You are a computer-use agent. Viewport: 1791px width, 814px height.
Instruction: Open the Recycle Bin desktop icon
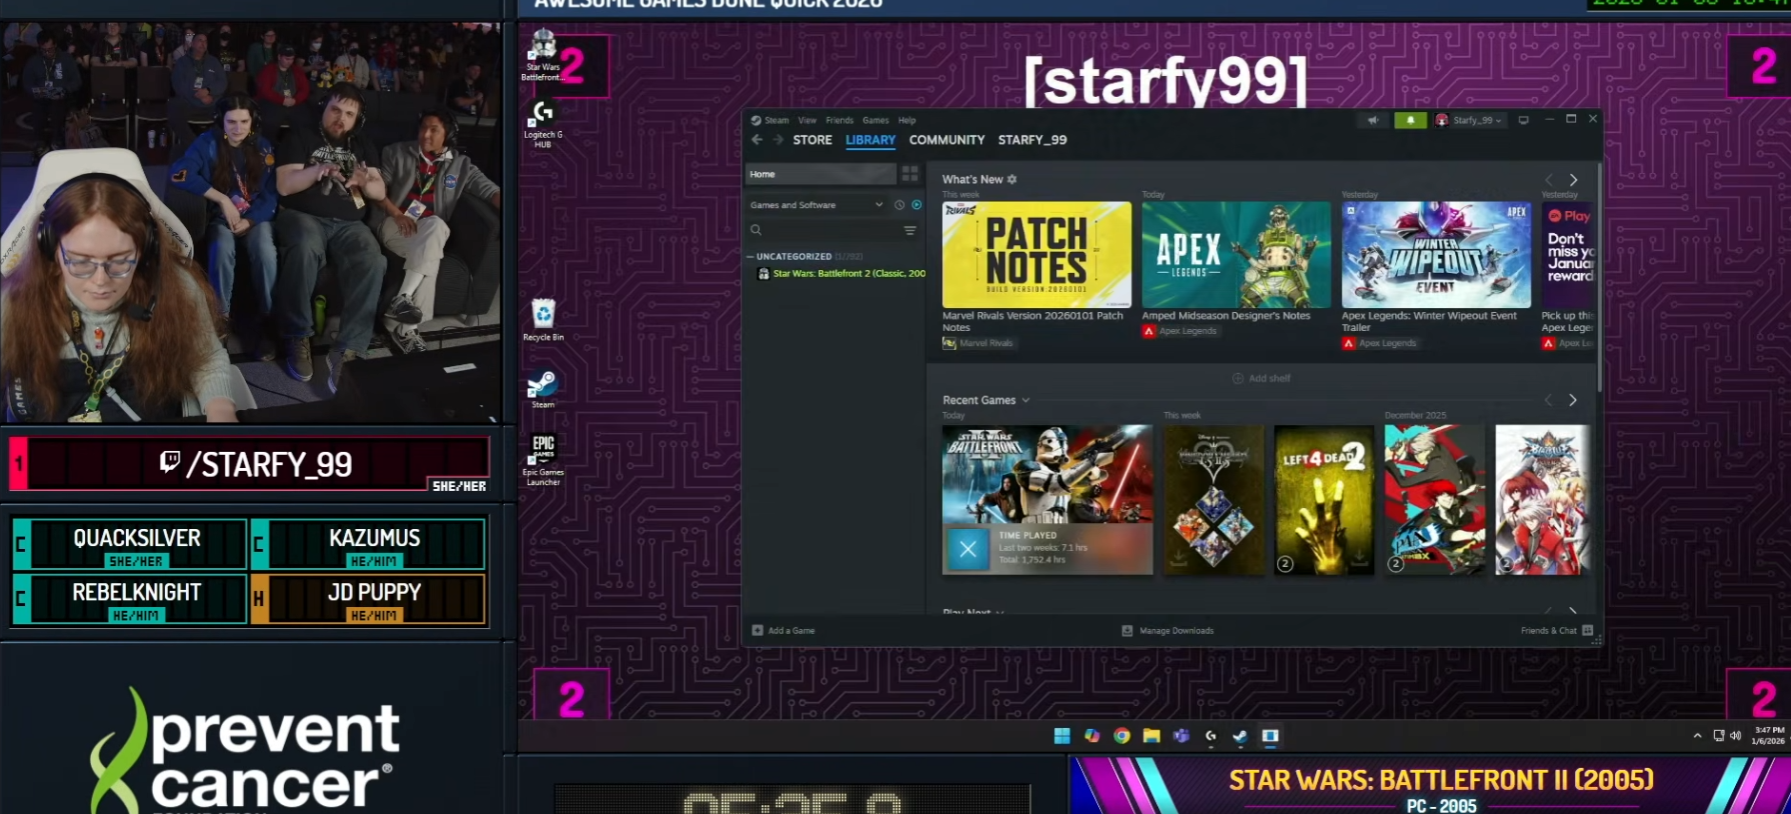coord(543,320)
